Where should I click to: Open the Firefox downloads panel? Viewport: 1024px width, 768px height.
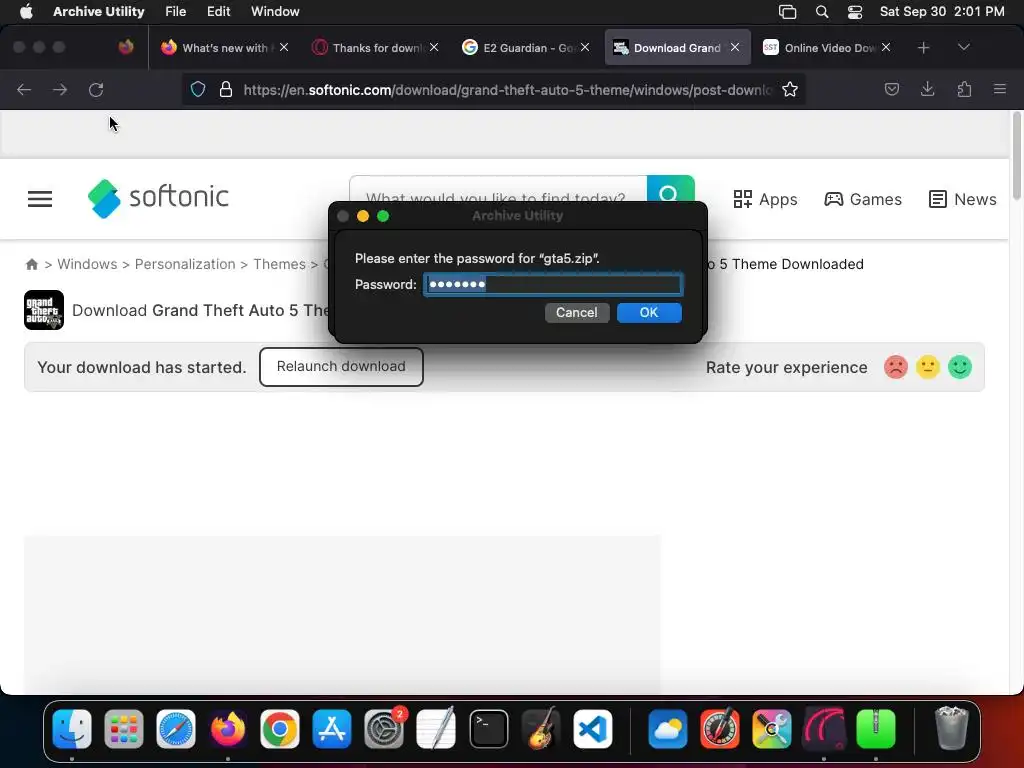point(927,89)
